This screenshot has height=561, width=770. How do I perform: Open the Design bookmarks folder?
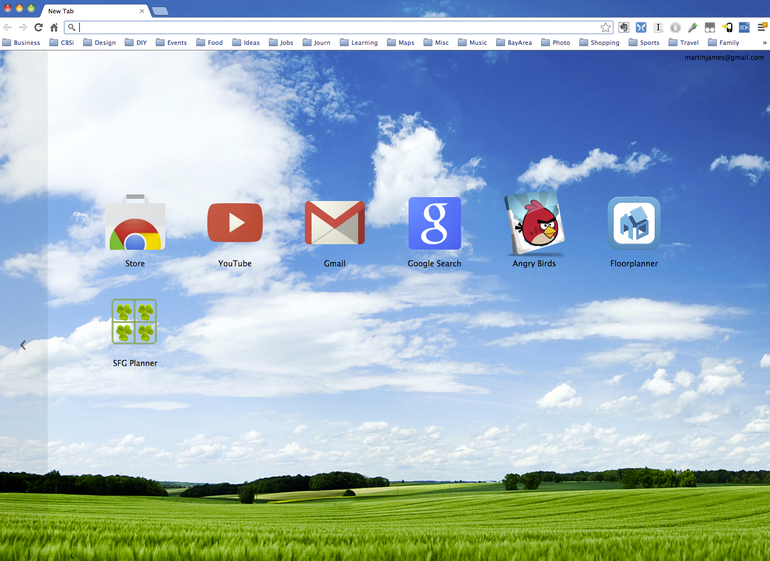(x=100, y=43)
